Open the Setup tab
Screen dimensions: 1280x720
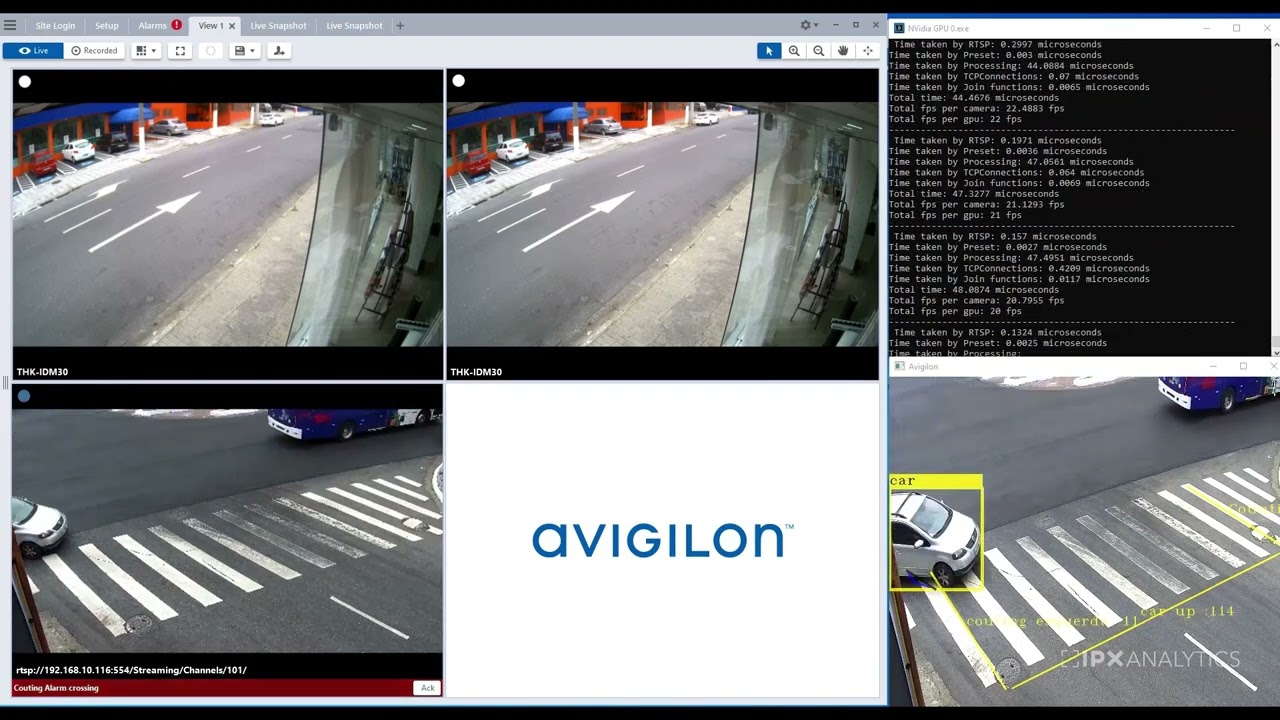(x=106, y=25)
